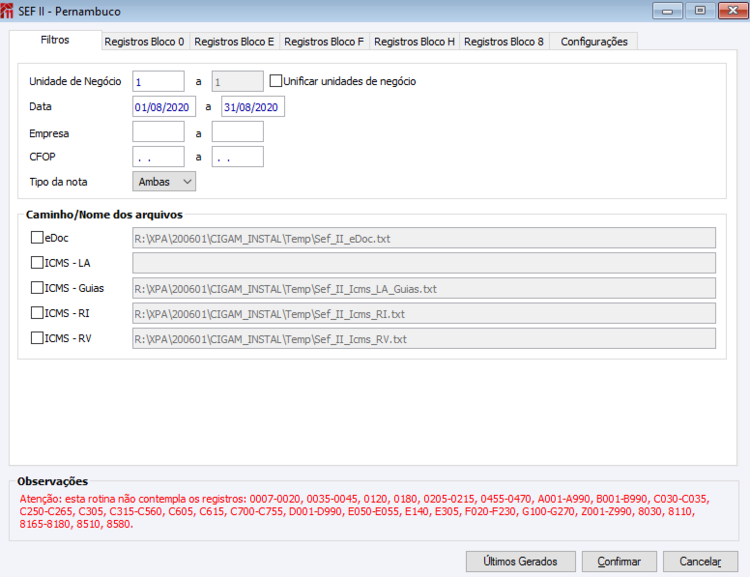Viewport: 750px width, 577px height.
Task: Click the first CFOP field
Action: pos(158,157)
